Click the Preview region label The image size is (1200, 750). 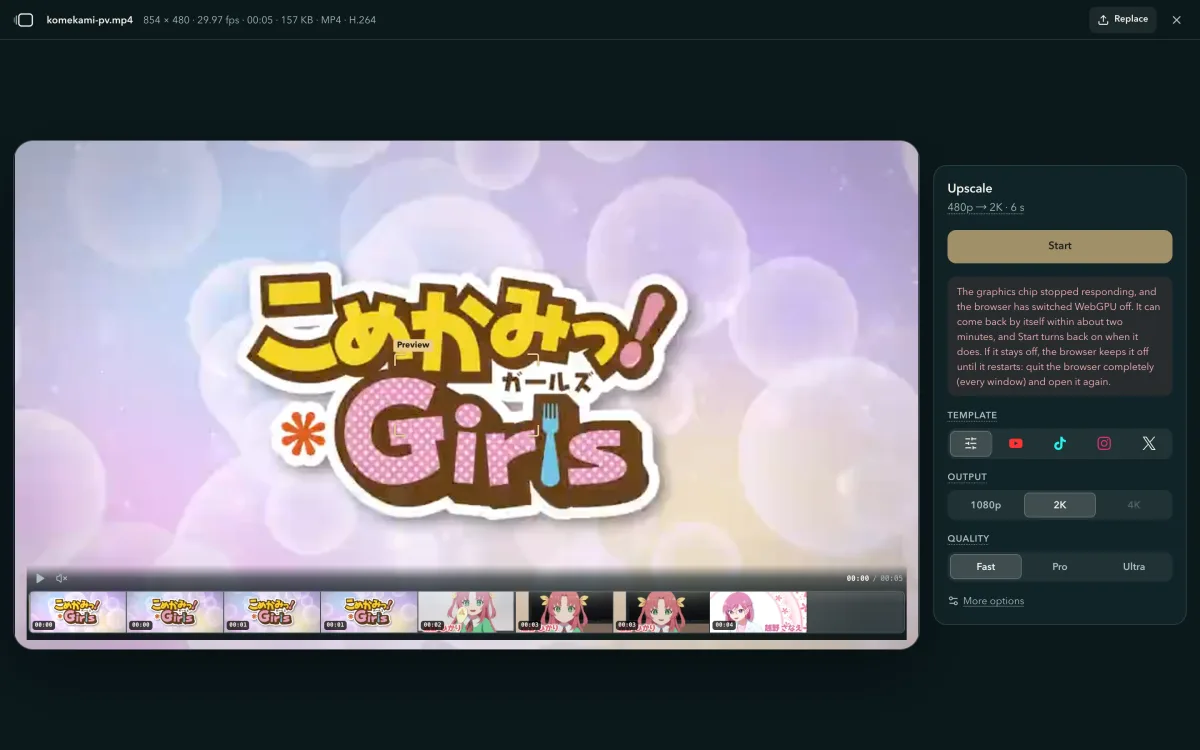pos(413,345)
